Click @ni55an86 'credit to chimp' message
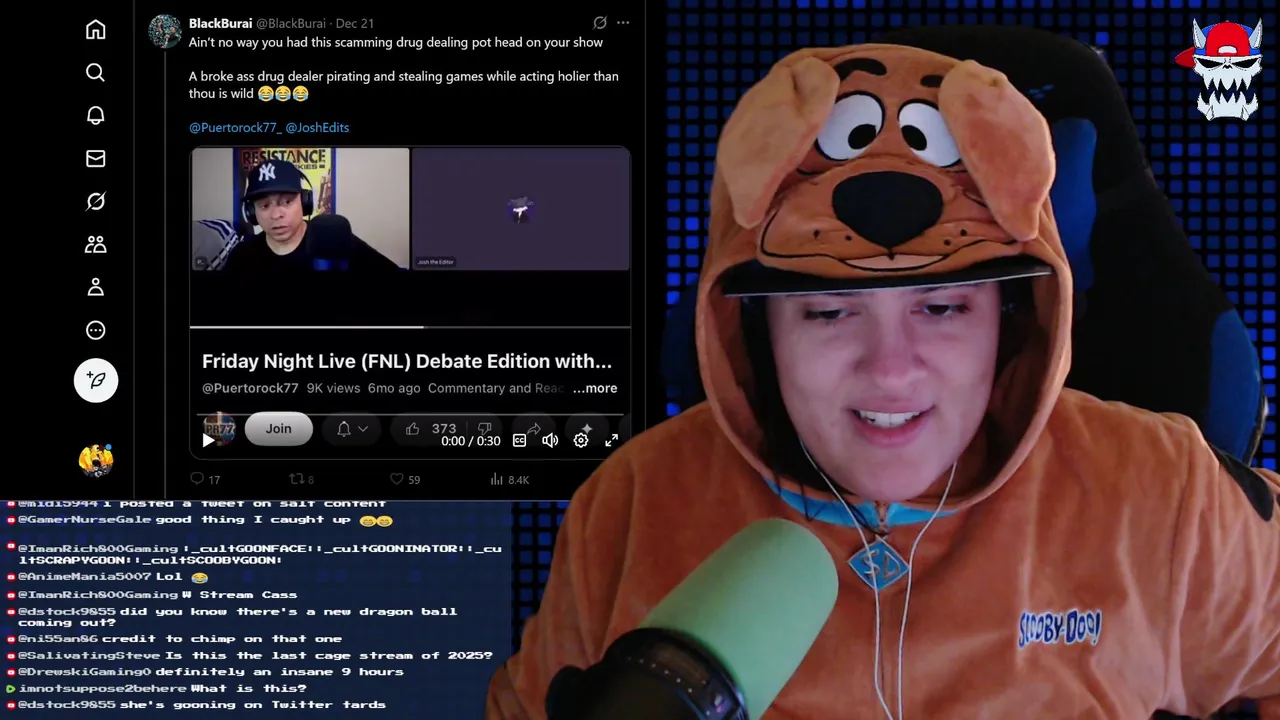Image resolution: width=1280 pixels, height=720 pixels. (x=174, y=639)
